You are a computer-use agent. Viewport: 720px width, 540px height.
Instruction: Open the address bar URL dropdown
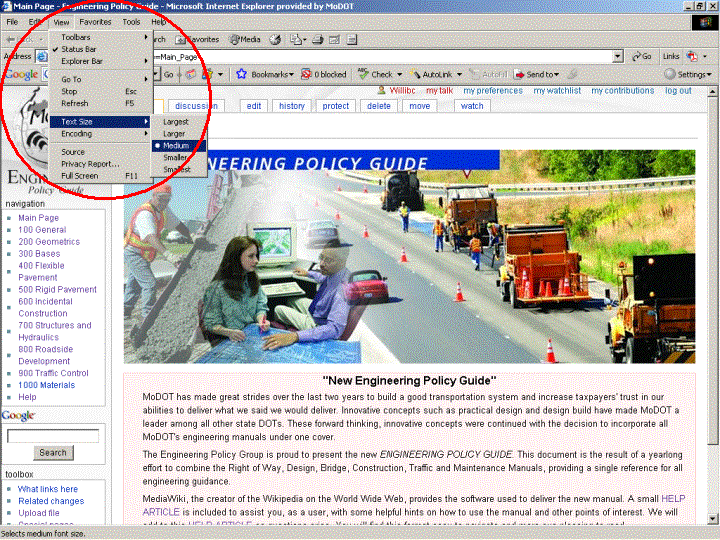click(x=618, y=56)
